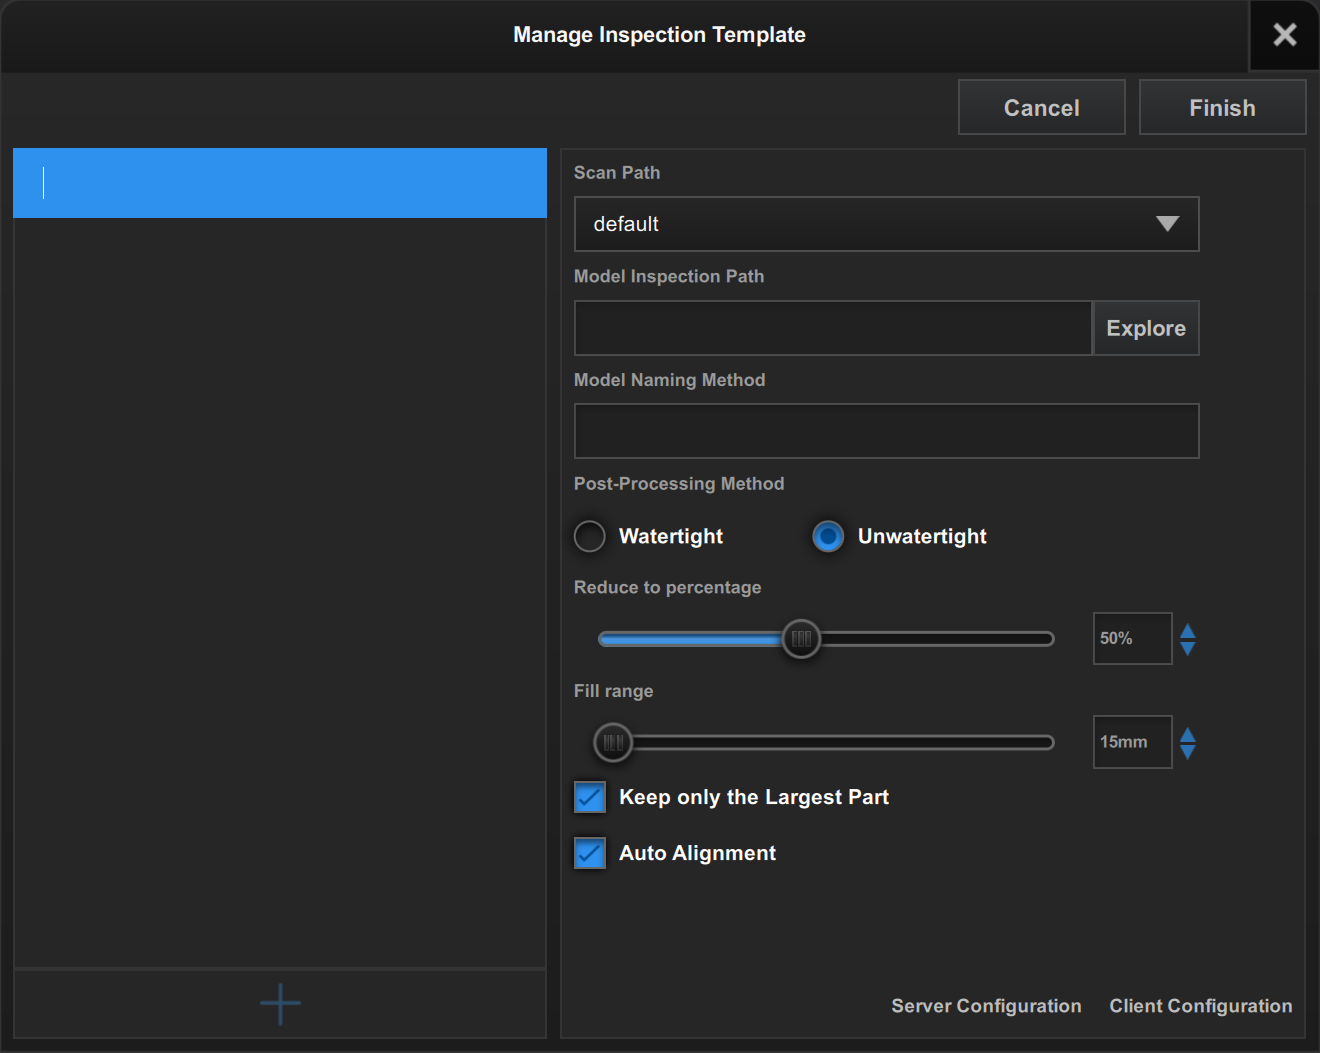
Task: Click the Model Naming Method text field
Action: tap(885, 431)
